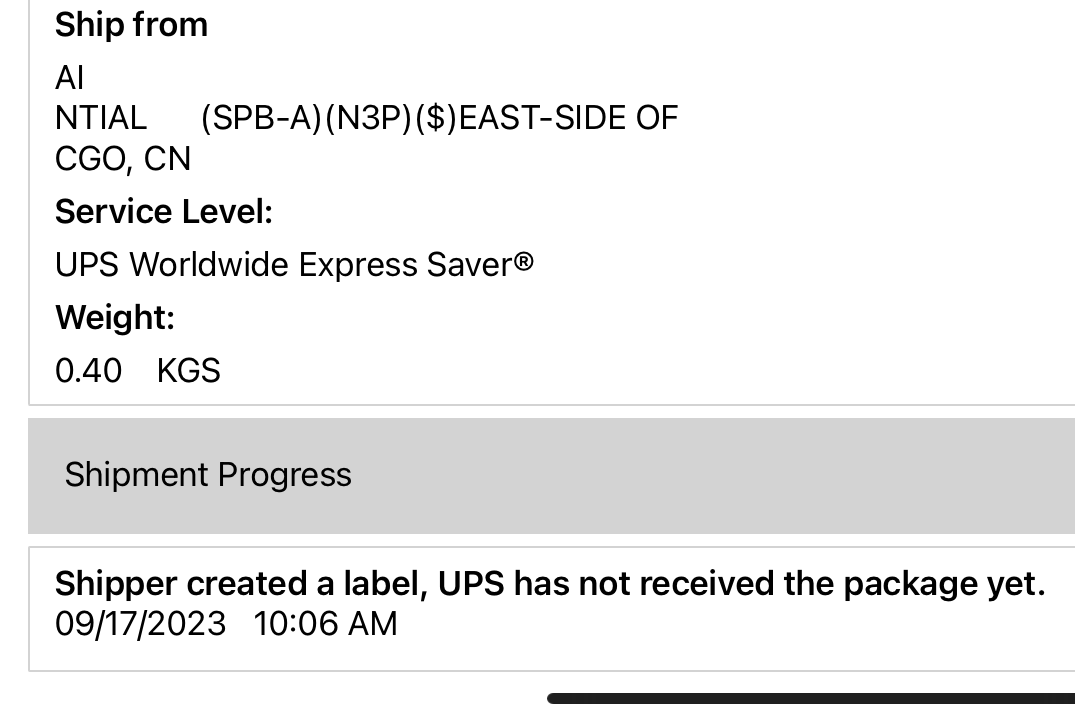Tap the Weight label

point(115,318)
